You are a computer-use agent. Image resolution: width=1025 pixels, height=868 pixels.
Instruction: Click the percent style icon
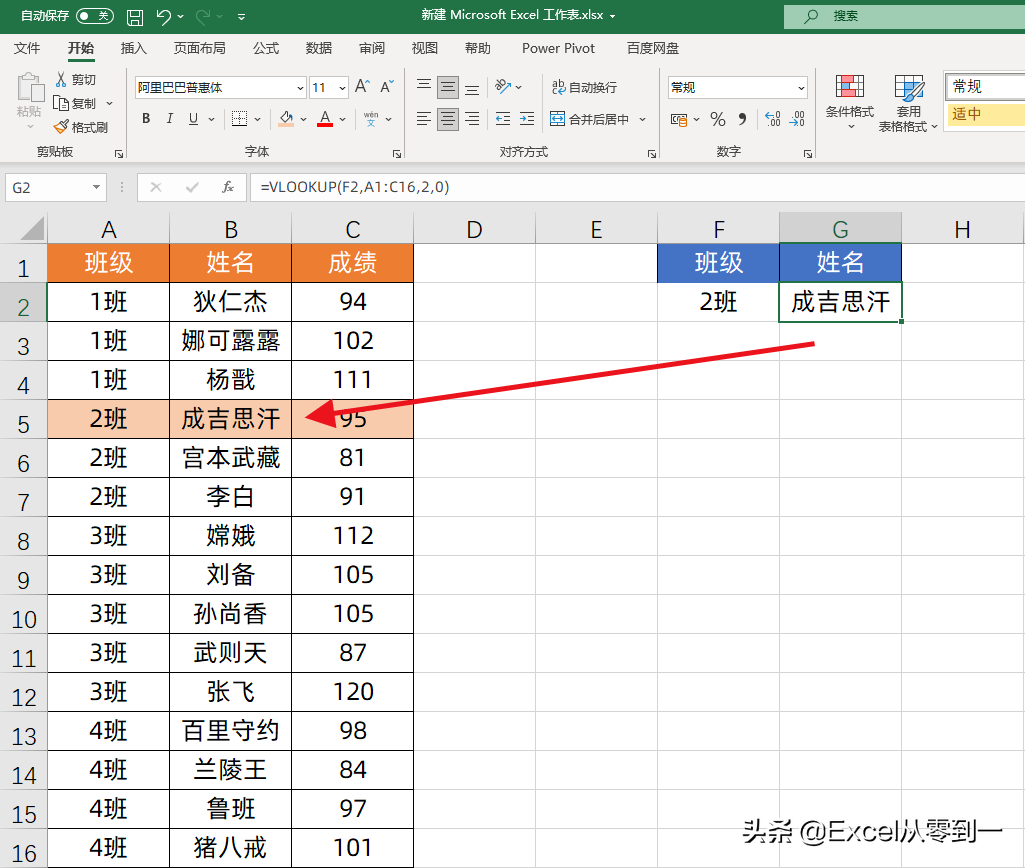[x=718, y=119]
